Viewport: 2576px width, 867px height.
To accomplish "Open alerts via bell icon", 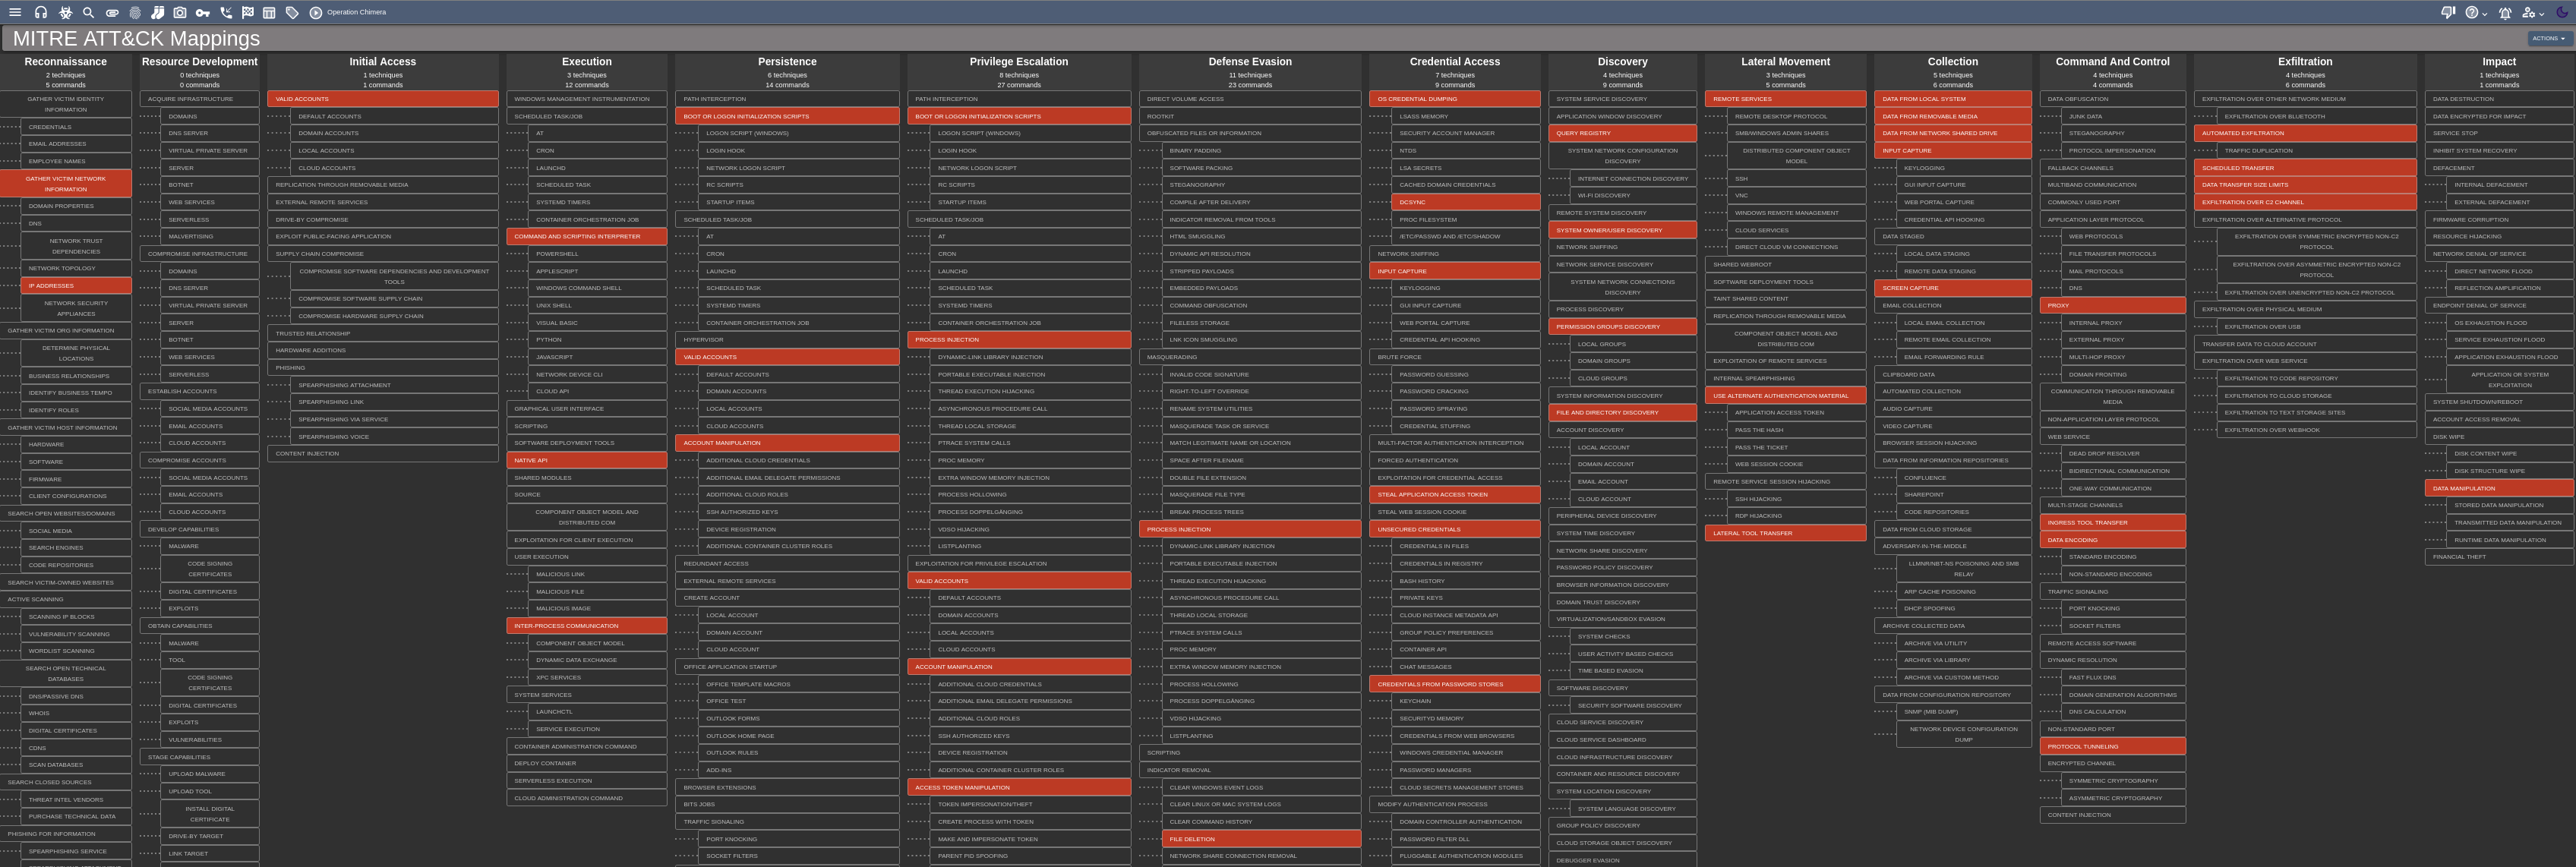I will coord(2505,12).
